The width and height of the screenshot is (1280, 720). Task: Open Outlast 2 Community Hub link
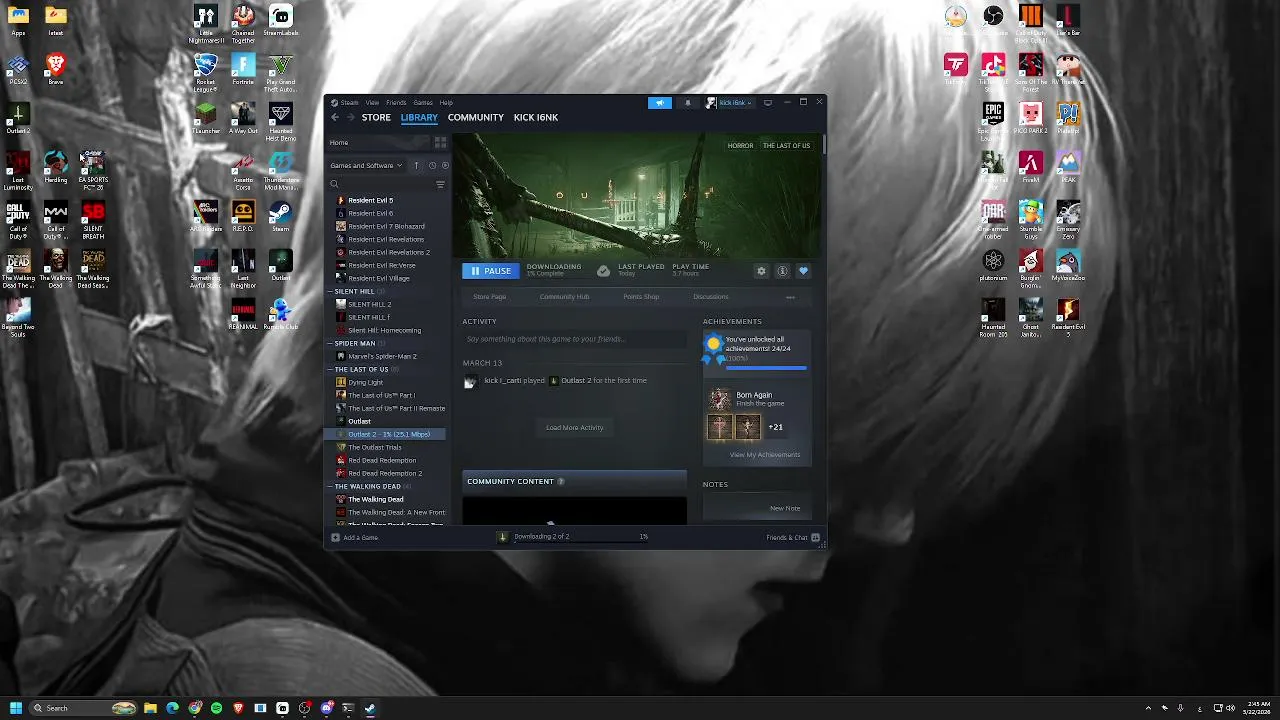point(564,297)
